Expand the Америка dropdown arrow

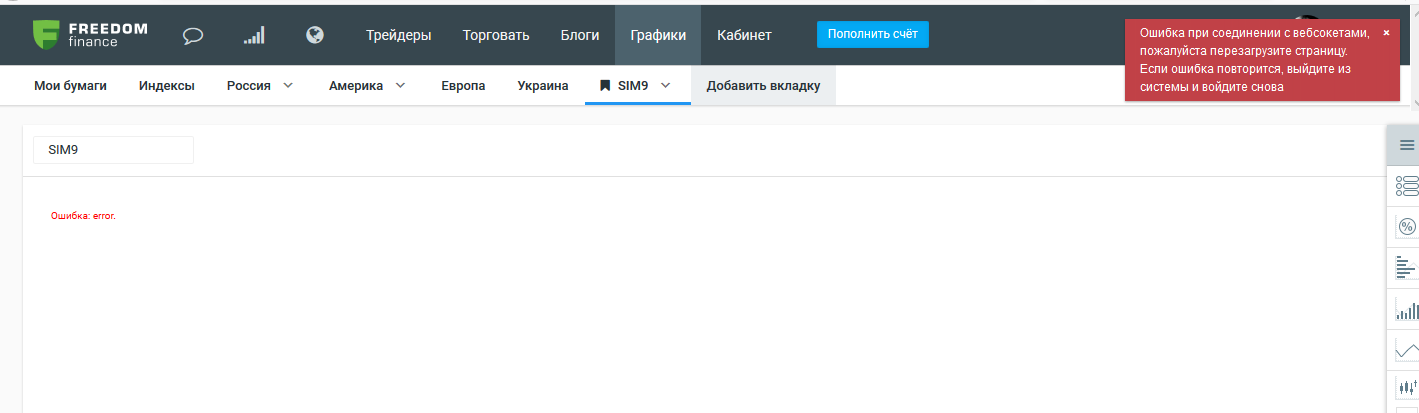click(400, 86)
